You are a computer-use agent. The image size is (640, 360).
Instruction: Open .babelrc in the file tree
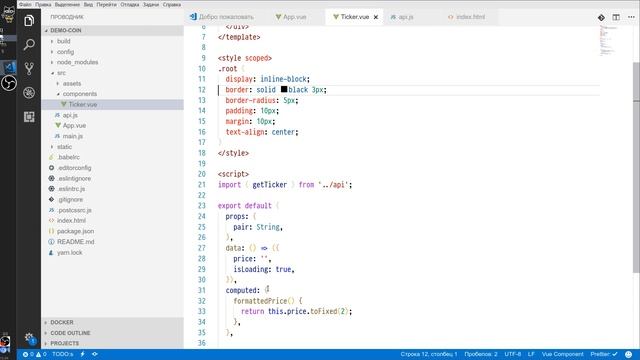[112, 157]
